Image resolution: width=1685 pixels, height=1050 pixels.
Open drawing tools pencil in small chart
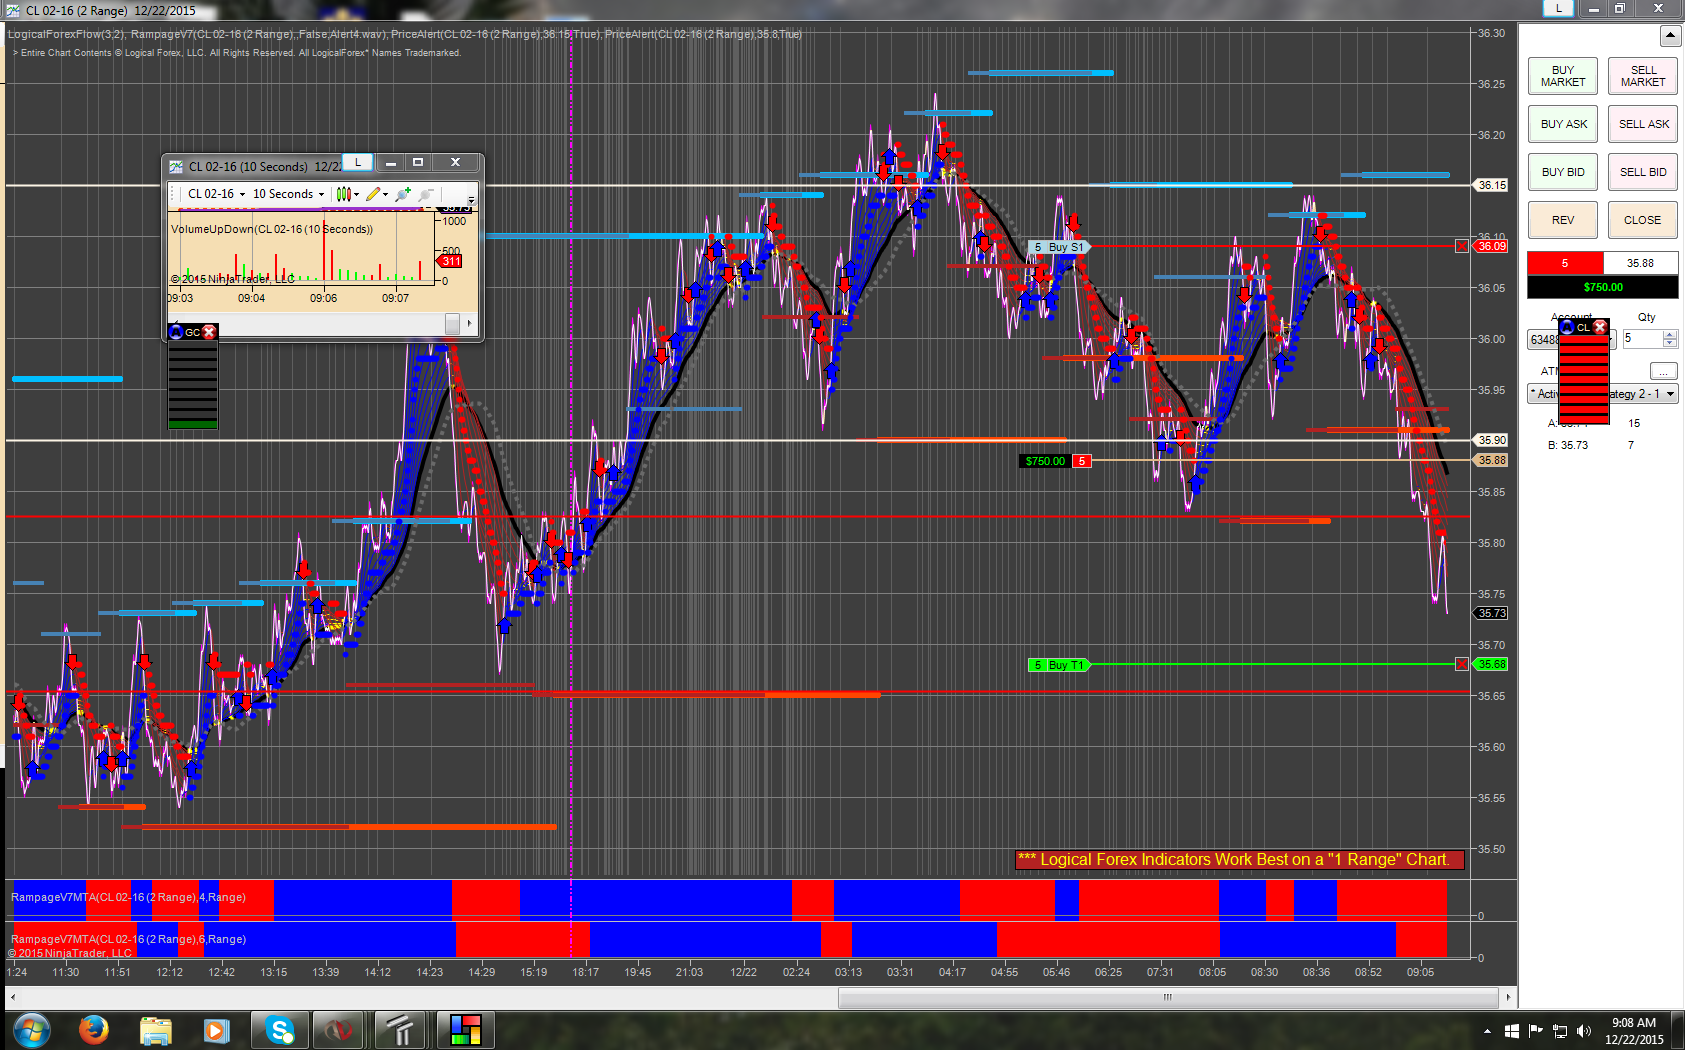click(375, 194)
